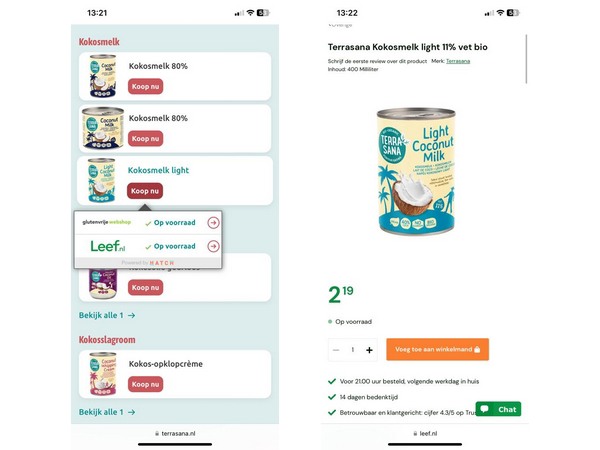This screenshot has width=600, height=450.
Task: Click the Terrasana brand link
Action: [x=458, y=61]
